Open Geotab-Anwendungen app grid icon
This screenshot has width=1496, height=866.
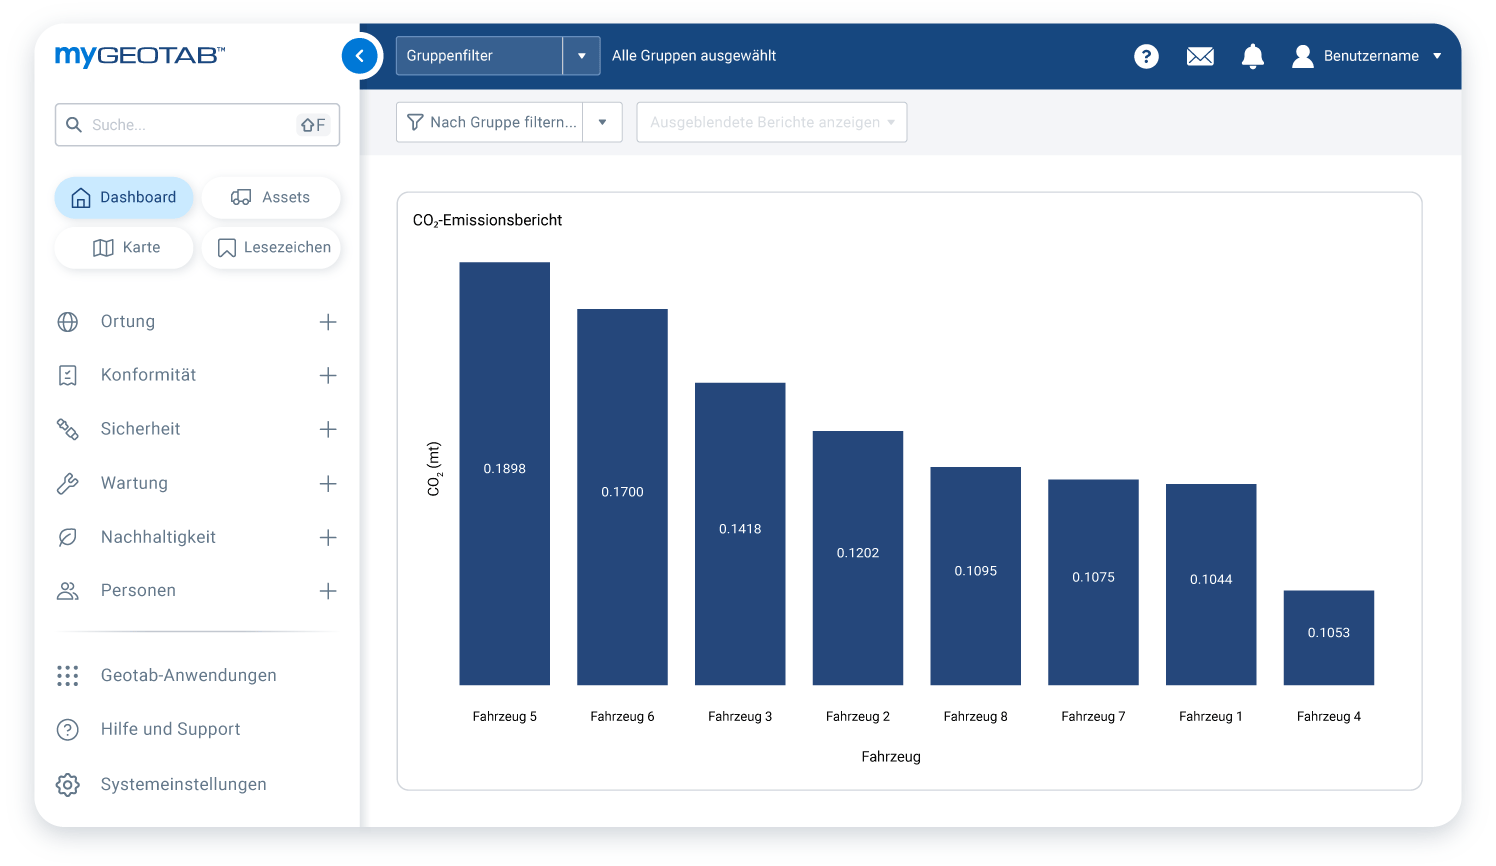(x=67, y=675)
